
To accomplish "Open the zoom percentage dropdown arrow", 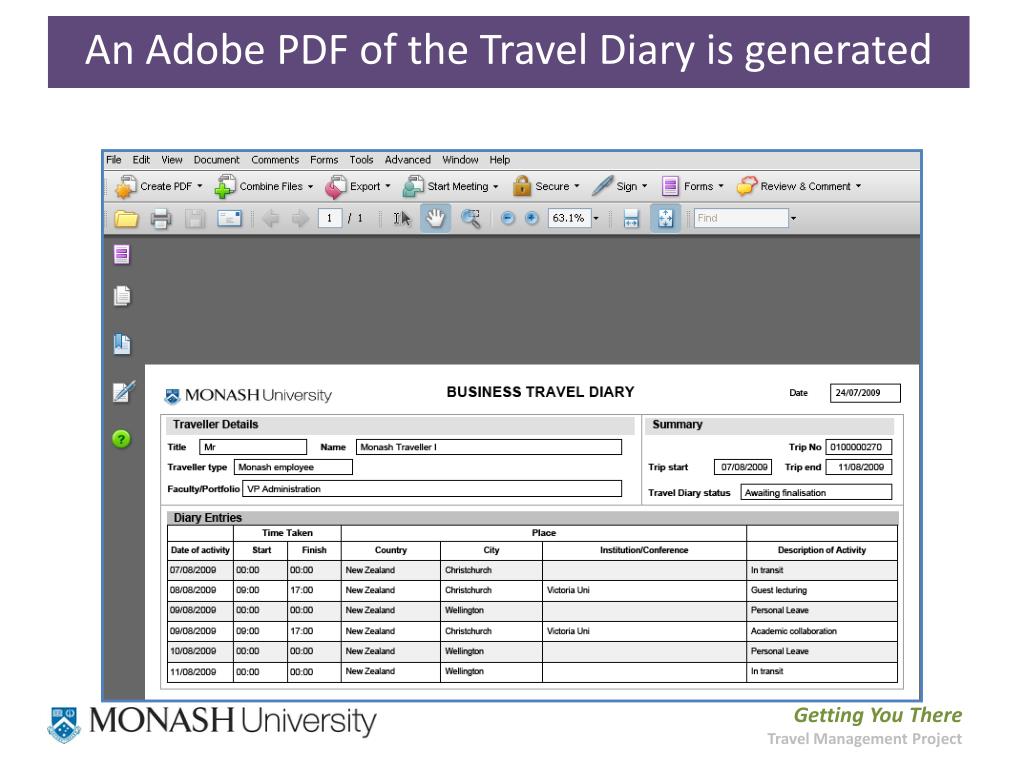I will 596,219.
